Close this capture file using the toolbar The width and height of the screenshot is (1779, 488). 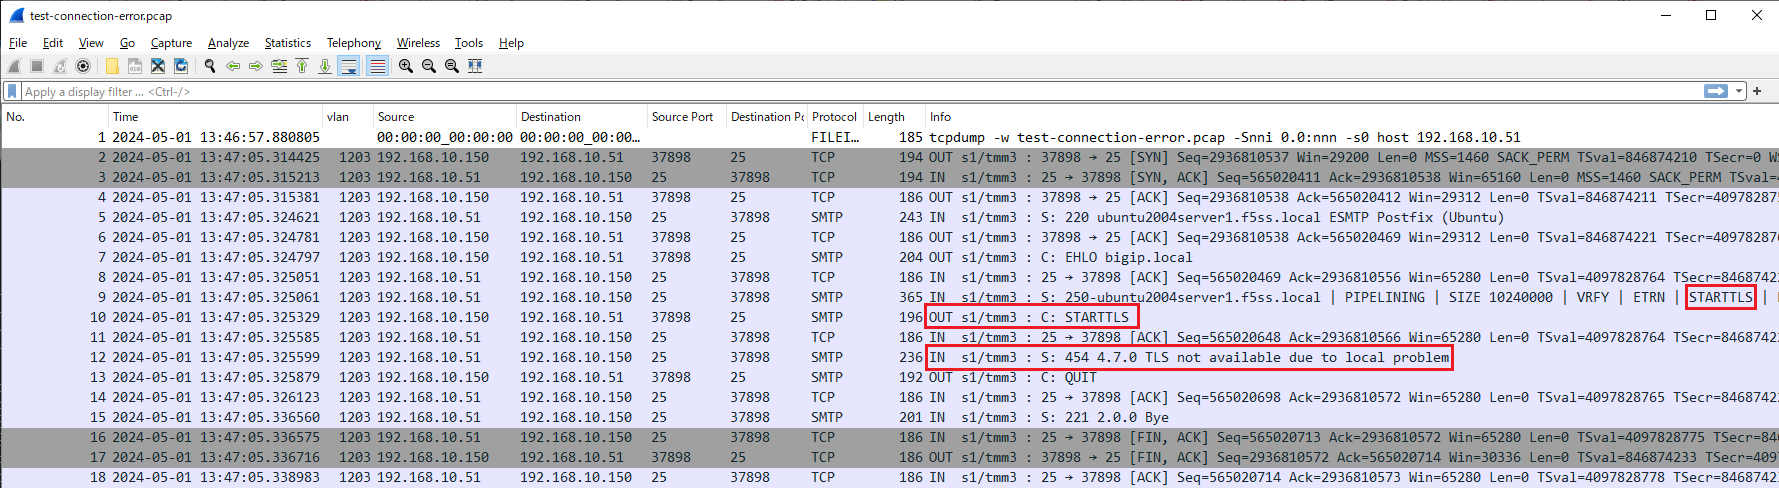(x=158, y=66)
